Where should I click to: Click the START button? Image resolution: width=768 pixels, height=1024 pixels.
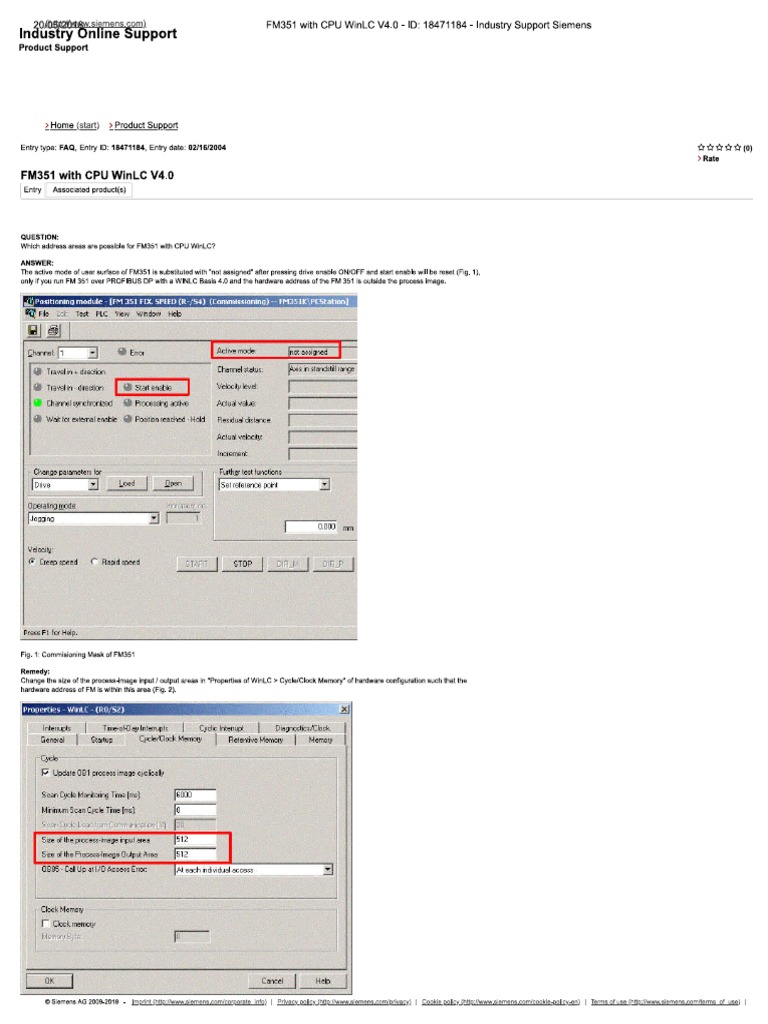[197, 564]
